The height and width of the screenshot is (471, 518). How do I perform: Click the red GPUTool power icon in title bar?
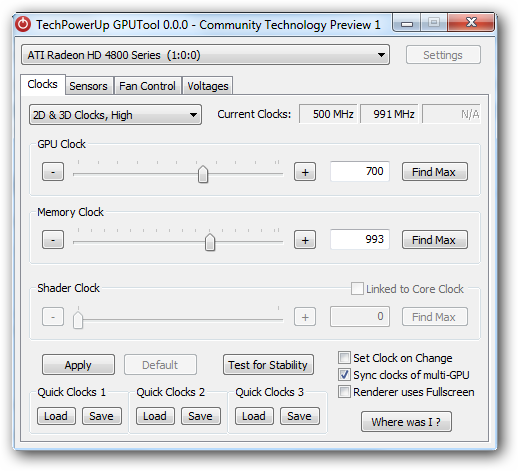tap(23, 24)
